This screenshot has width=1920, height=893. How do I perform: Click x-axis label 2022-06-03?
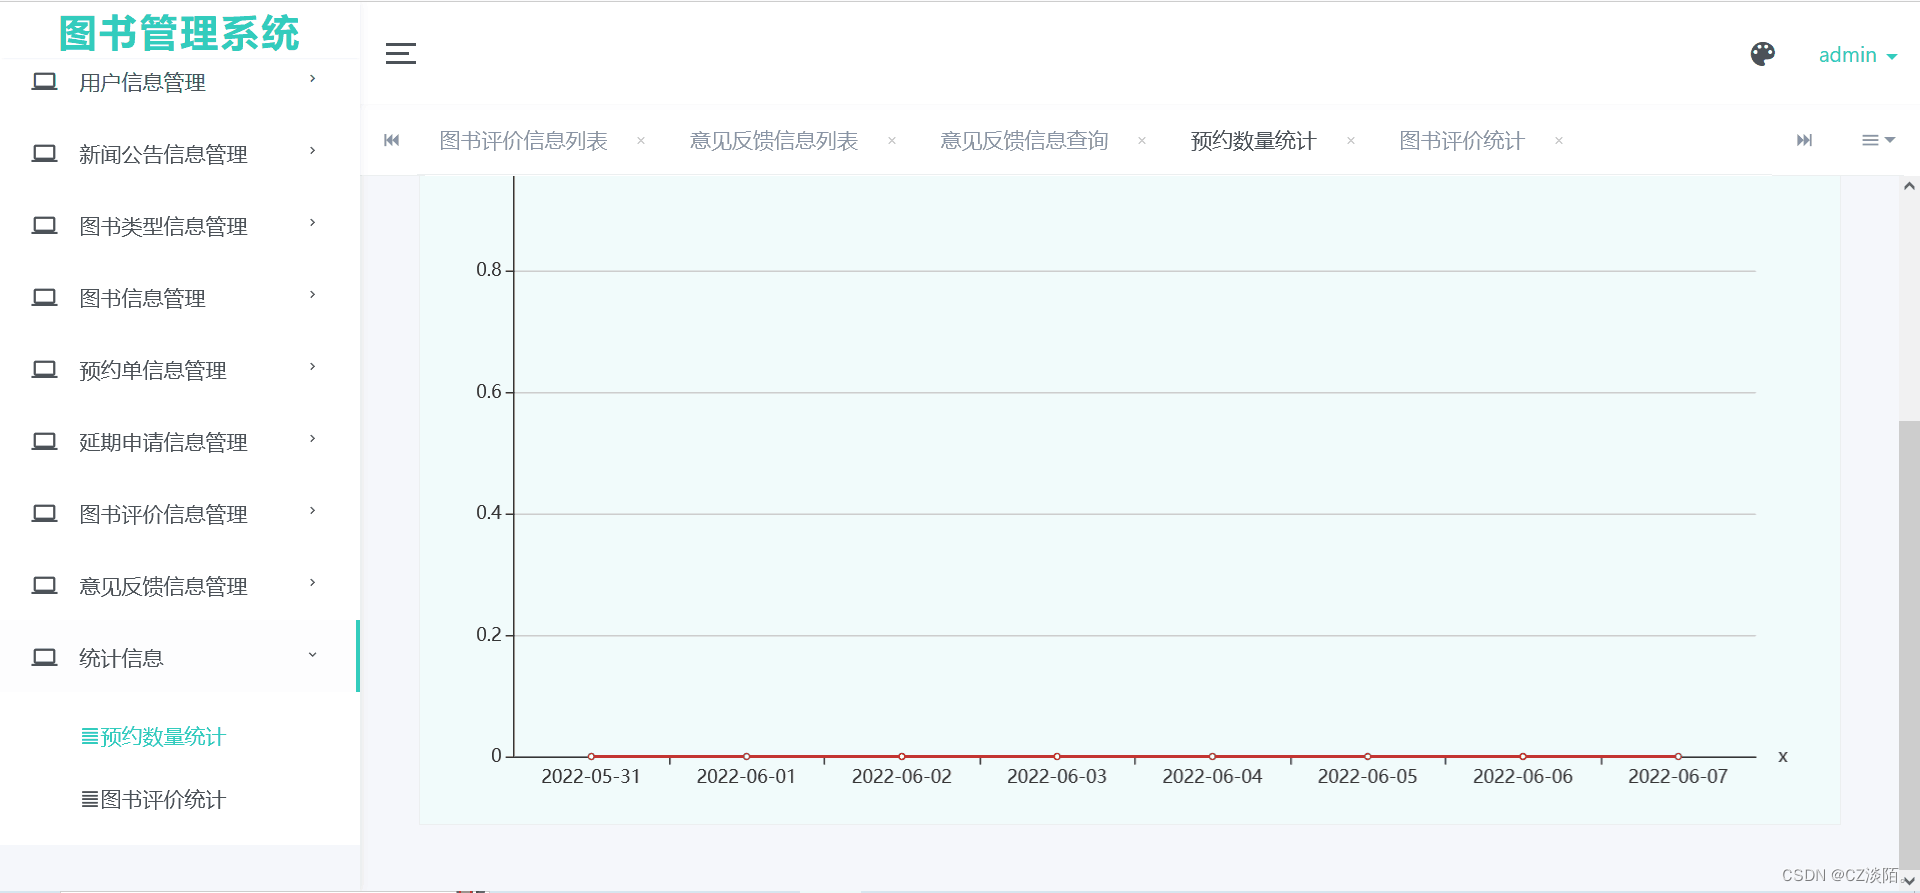click(x=1057, y=777)
